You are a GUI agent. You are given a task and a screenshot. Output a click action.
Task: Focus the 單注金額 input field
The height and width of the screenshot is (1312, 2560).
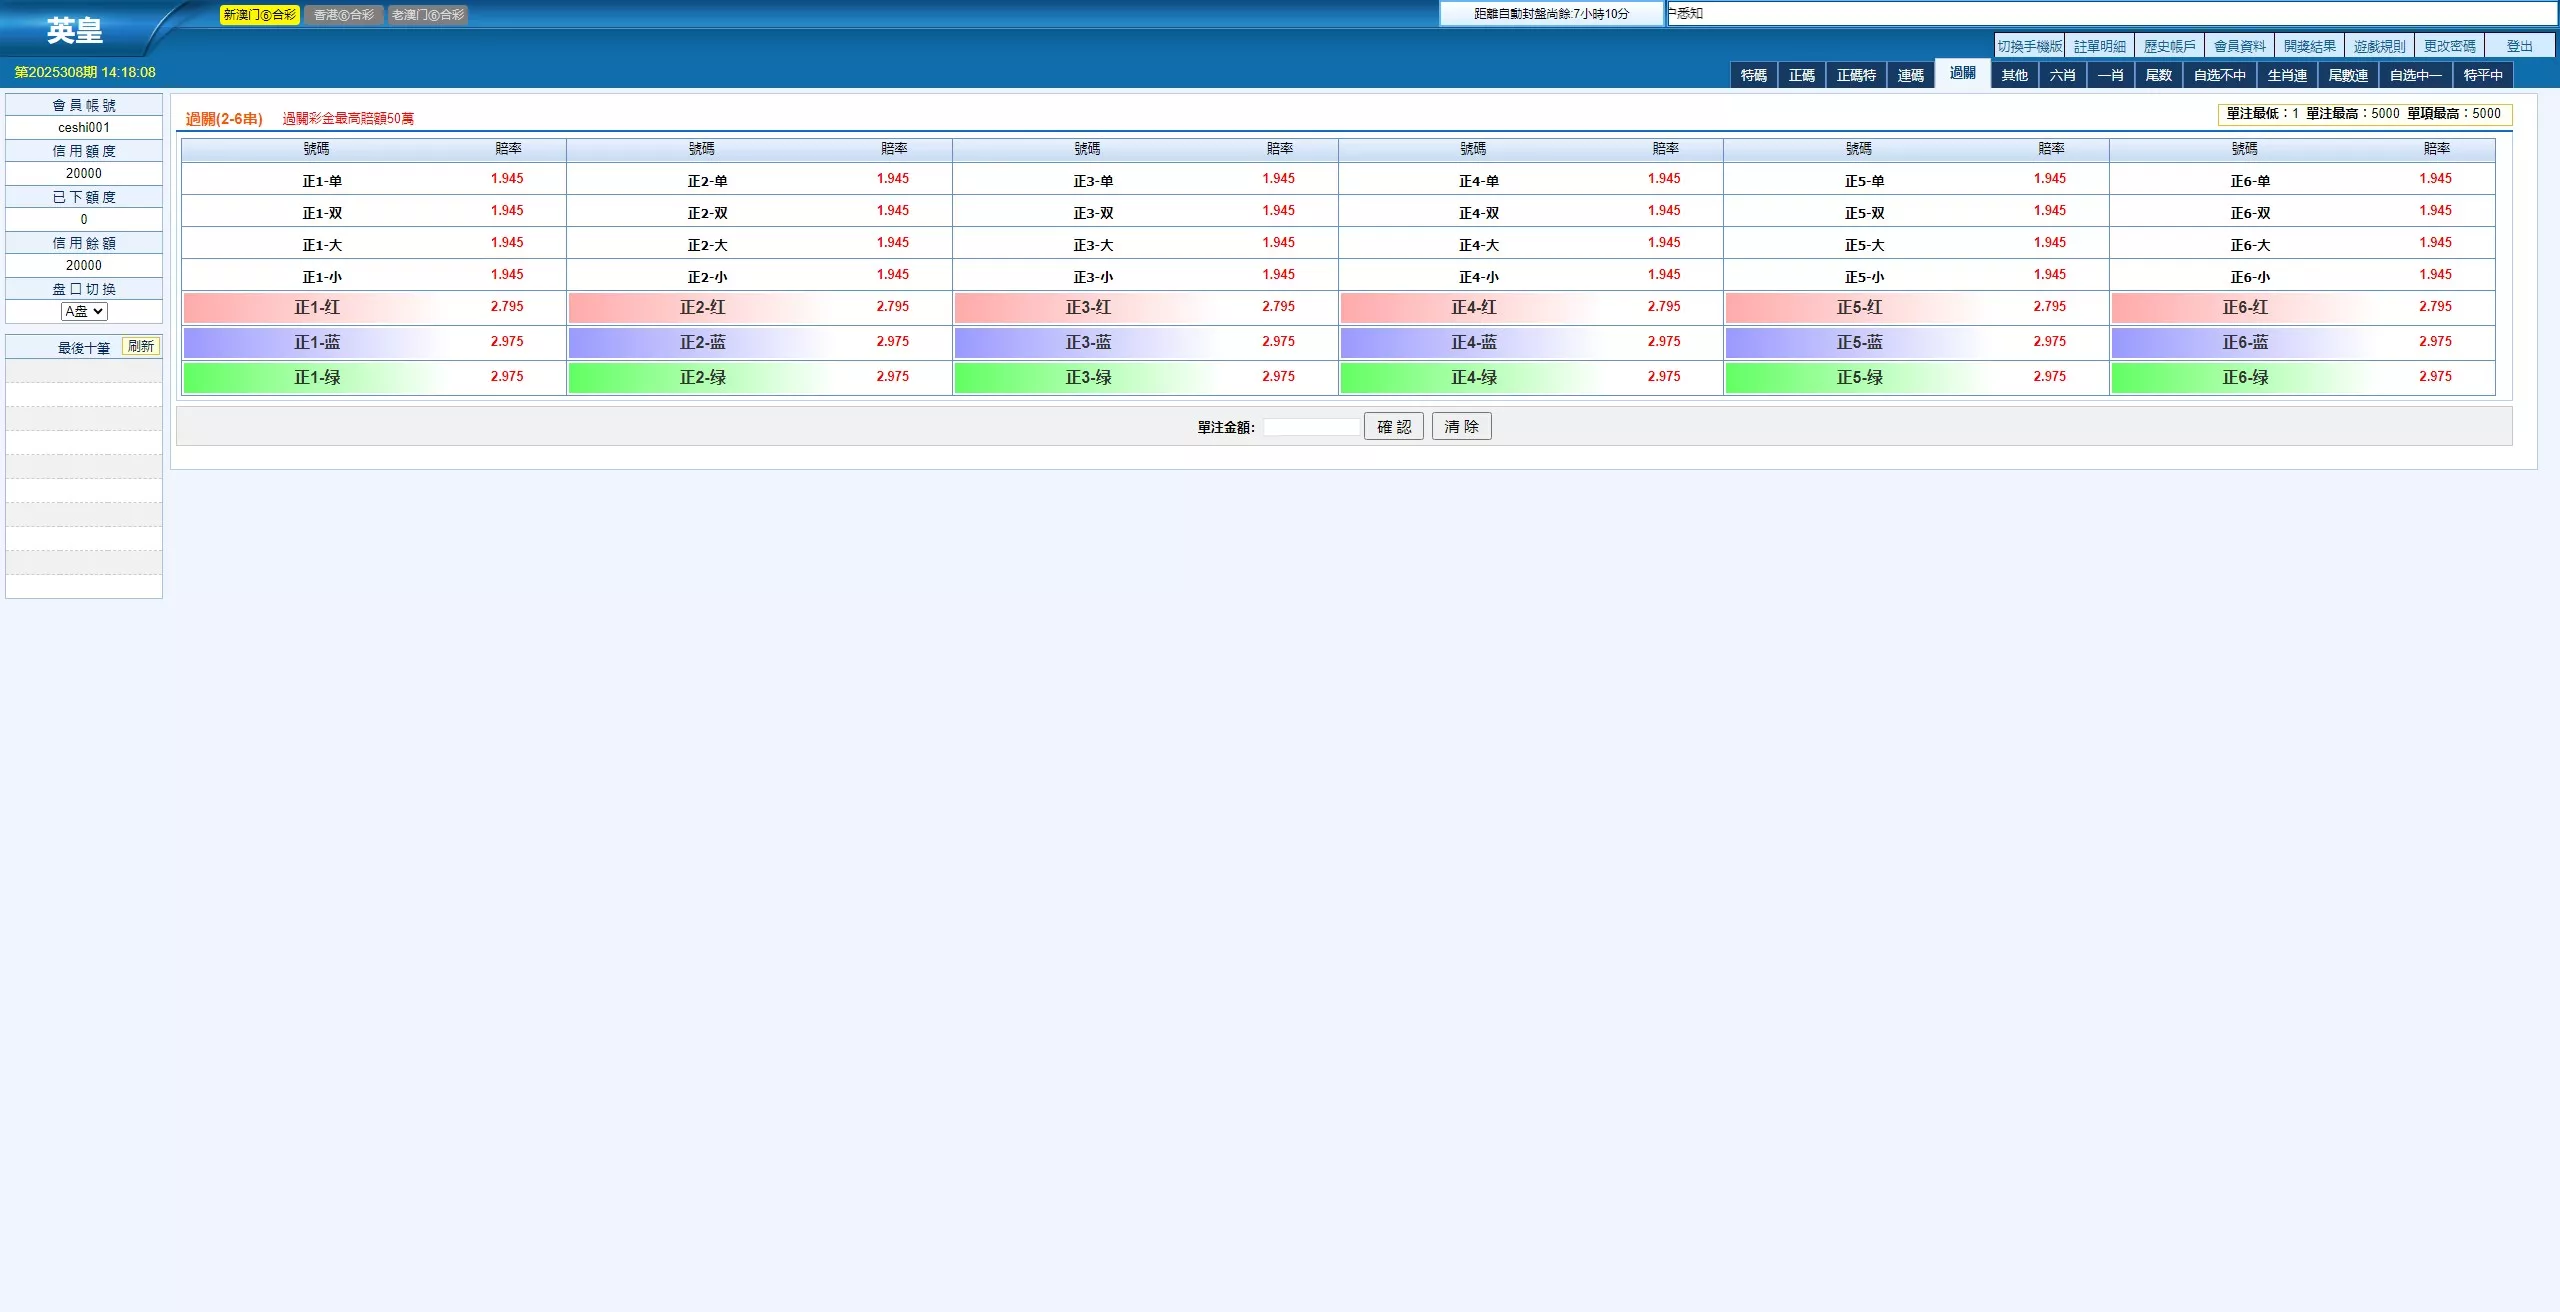1310,427
